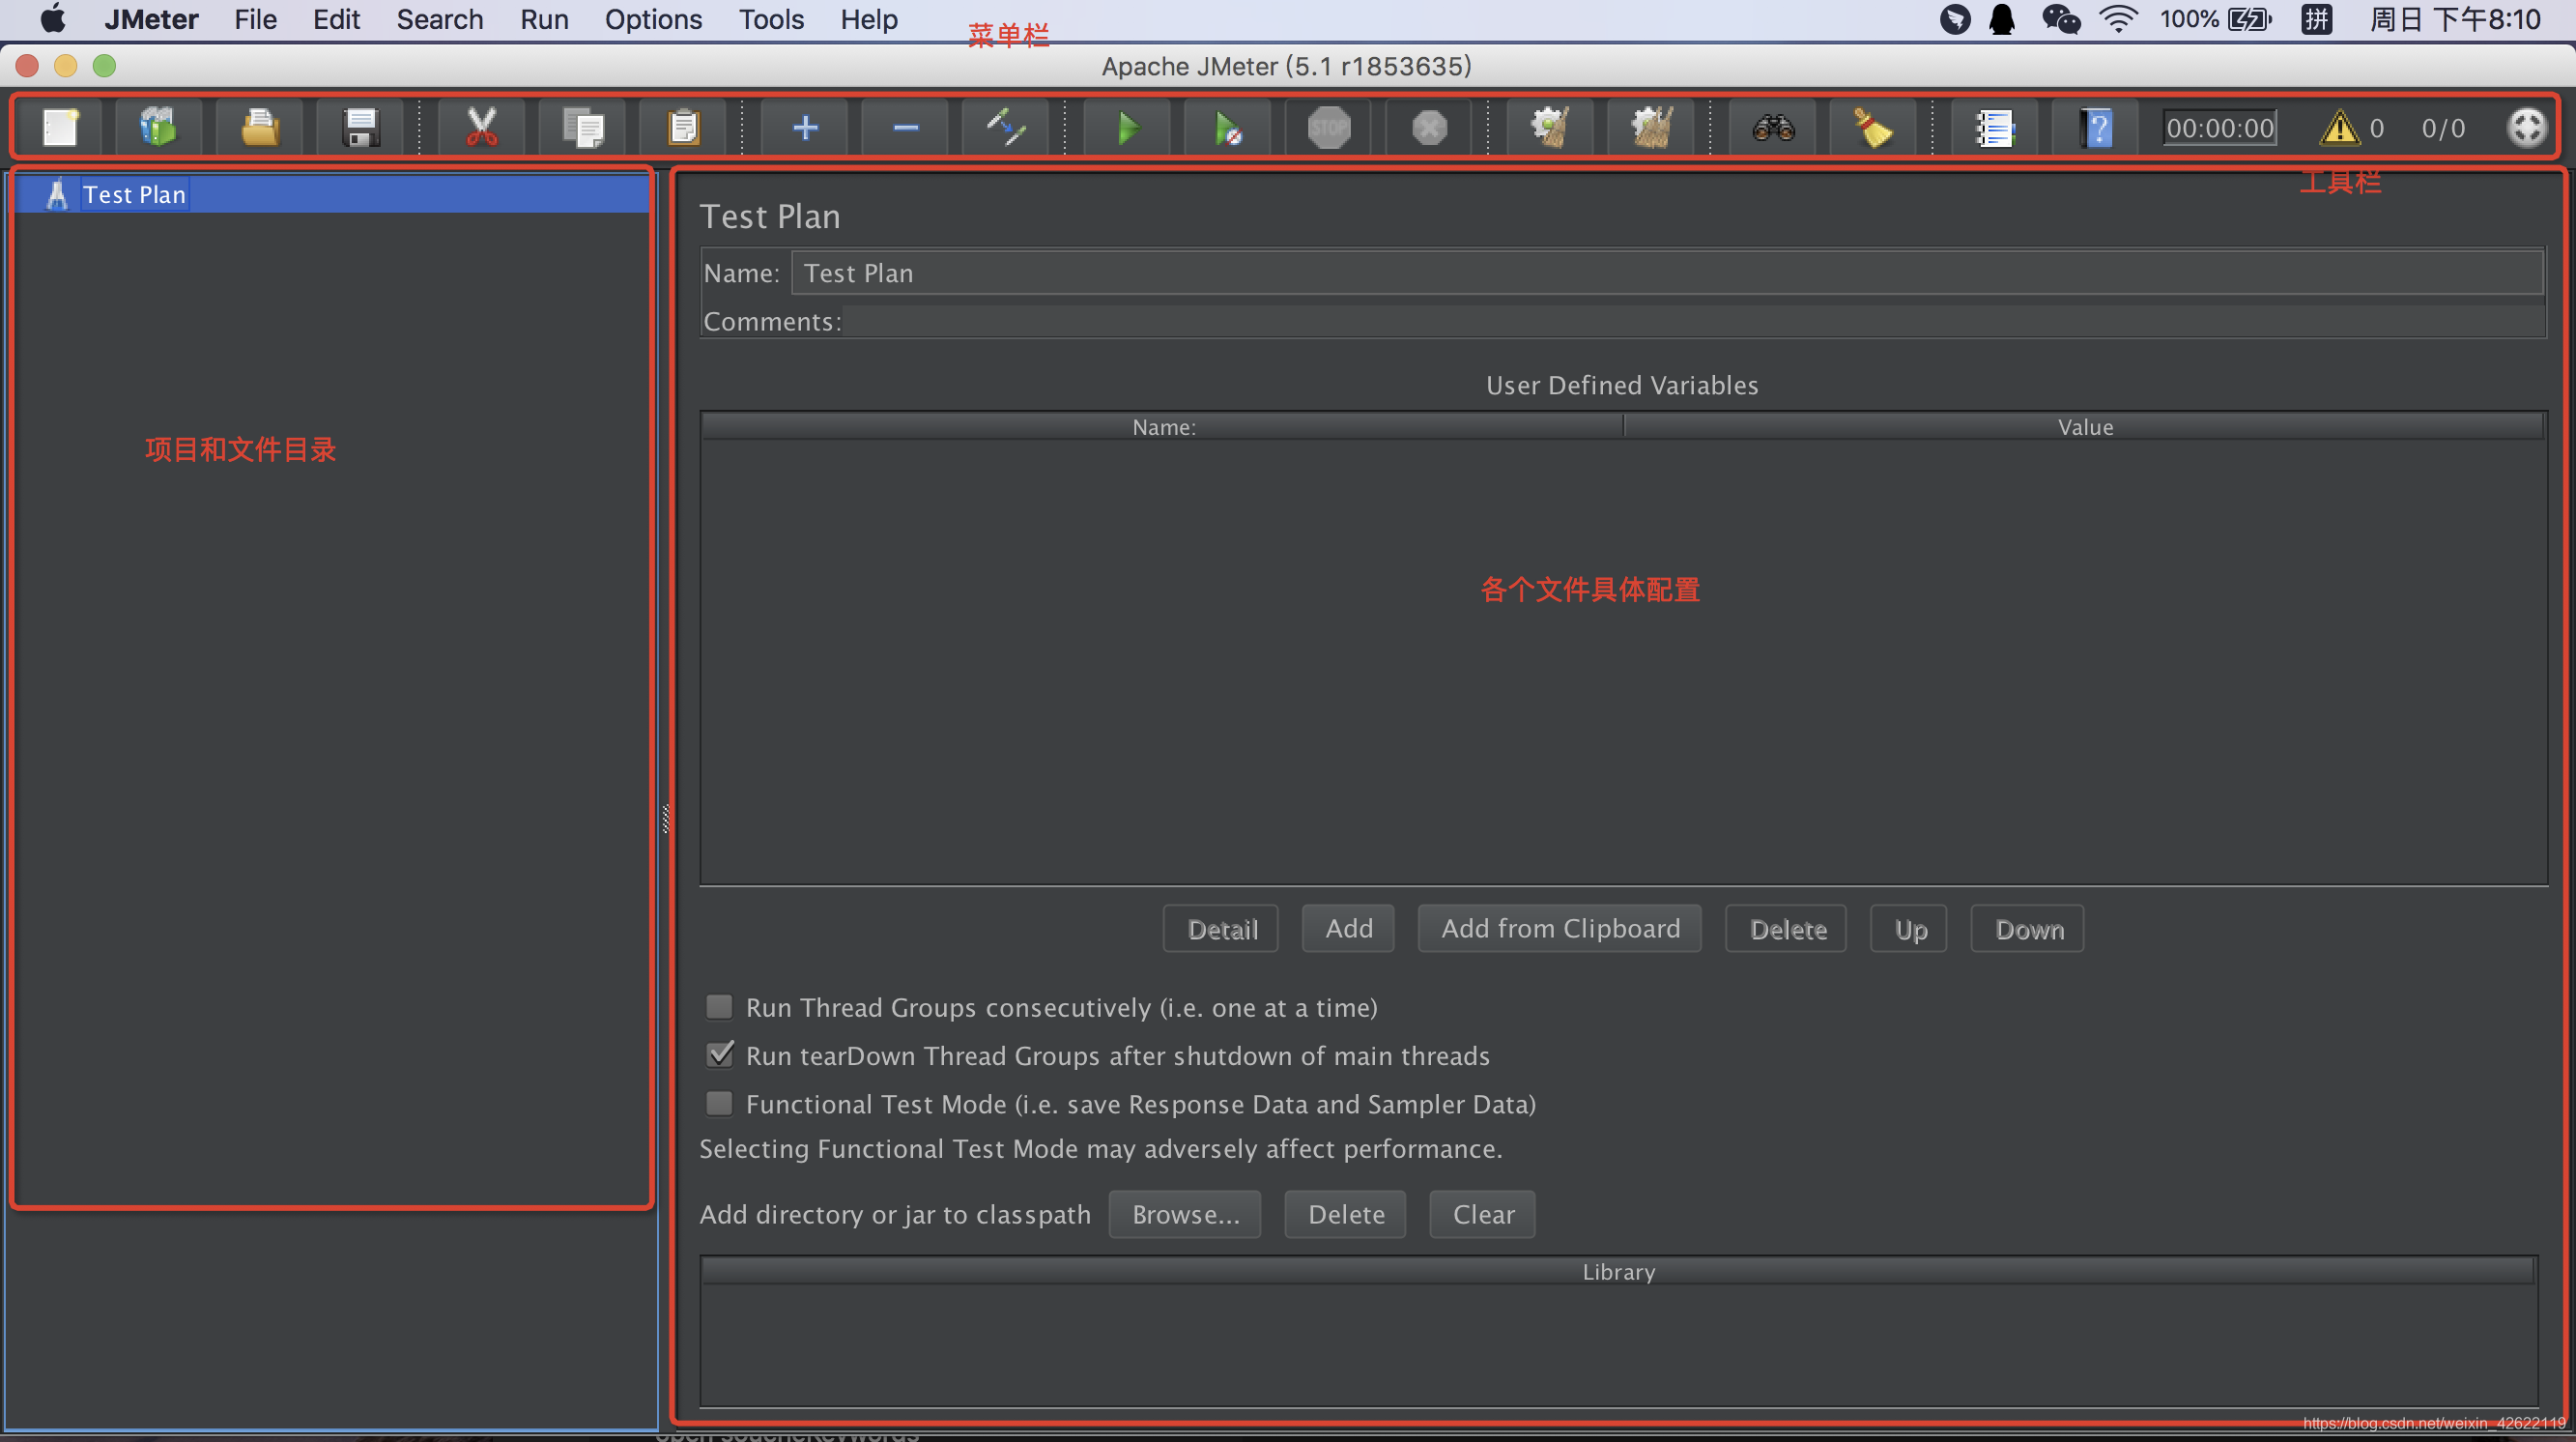
Task: Click the Search binoculars icon
Action: tap(1773, 128)
